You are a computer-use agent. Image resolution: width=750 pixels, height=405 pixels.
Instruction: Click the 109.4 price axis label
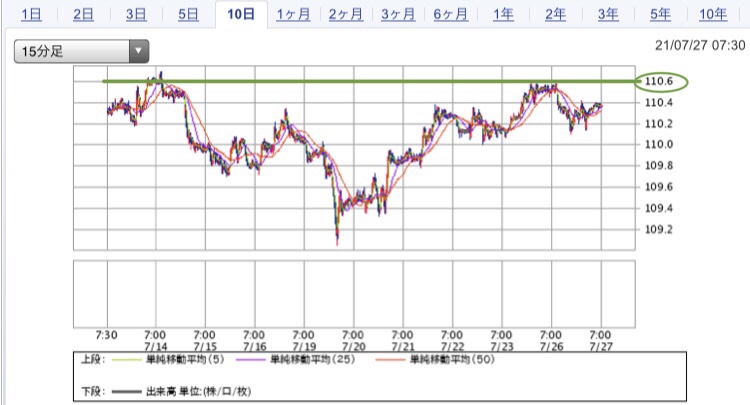point(659,208)
